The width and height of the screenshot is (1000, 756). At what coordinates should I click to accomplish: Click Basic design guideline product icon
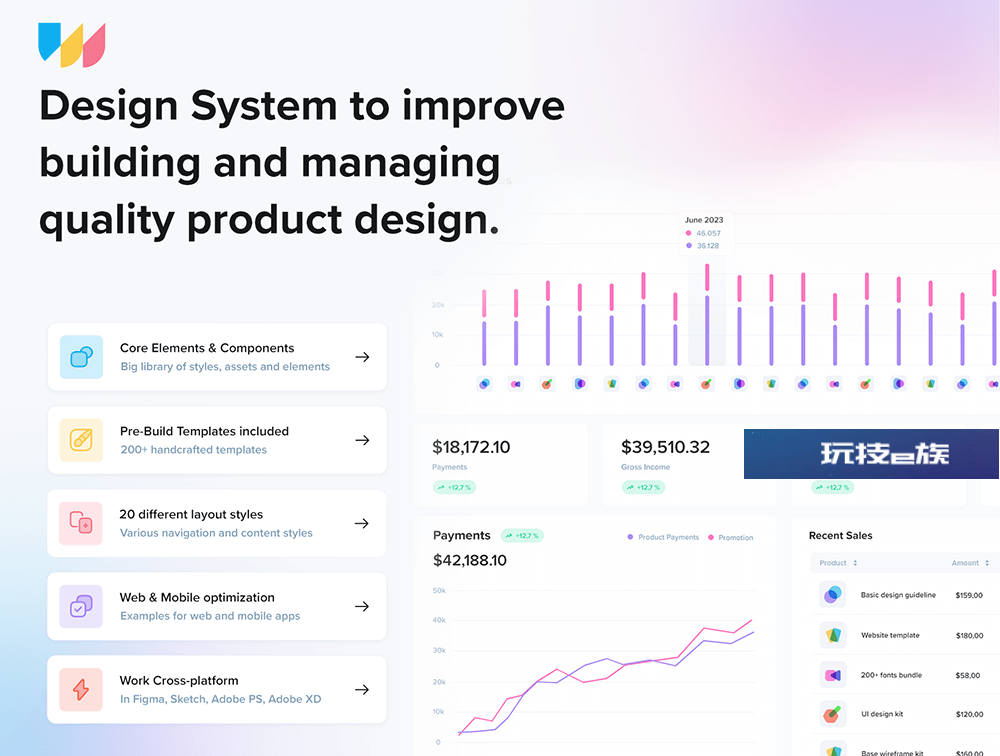click(832, 595)
